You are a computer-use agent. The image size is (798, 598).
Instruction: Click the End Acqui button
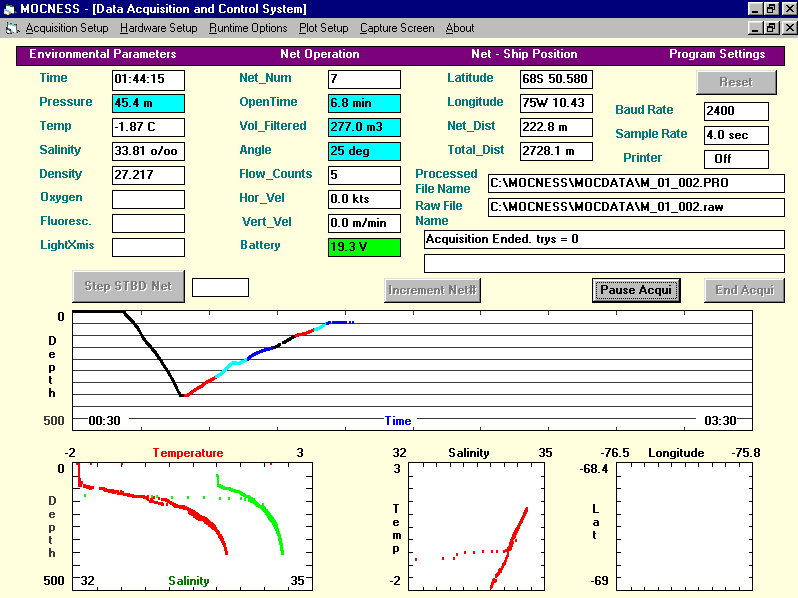pos(745,290)
